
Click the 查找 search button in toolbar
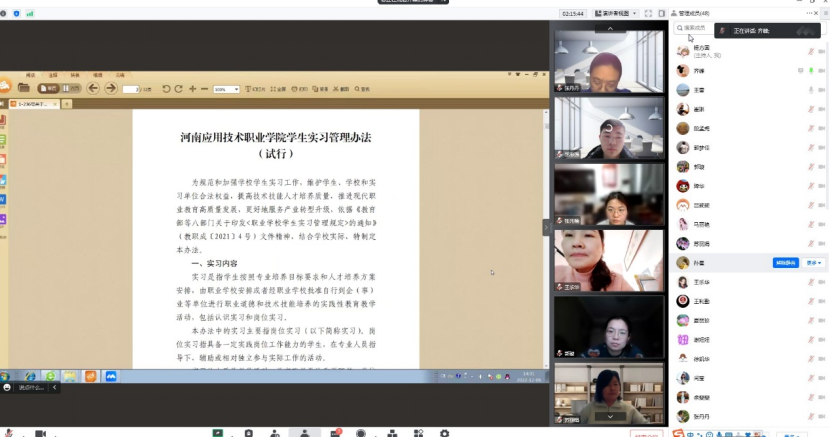point(361,89)
